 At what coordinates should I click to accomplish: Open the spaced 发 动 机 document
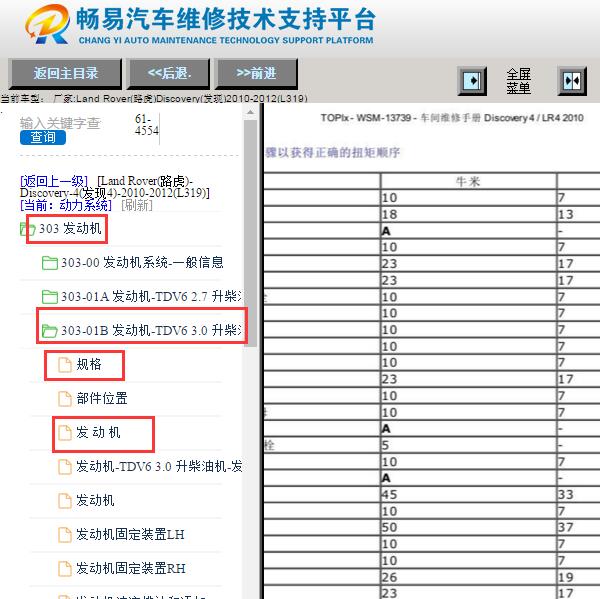point(98,432)
